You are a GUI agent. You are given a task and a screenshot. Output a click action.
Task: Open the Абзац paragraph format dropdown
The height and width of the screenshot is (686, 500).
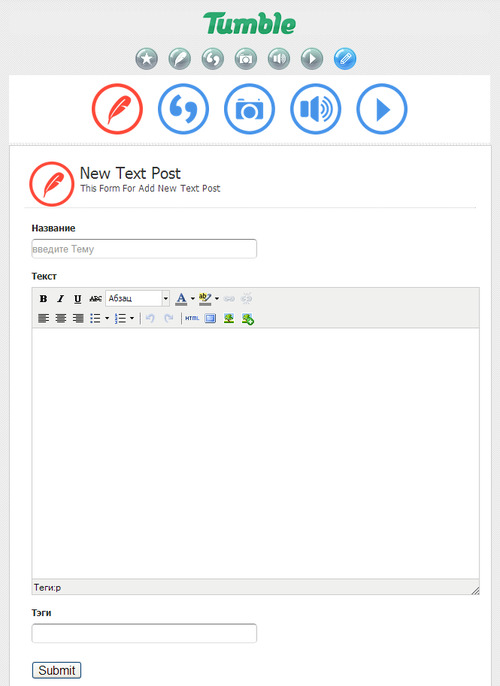(137, 298)
